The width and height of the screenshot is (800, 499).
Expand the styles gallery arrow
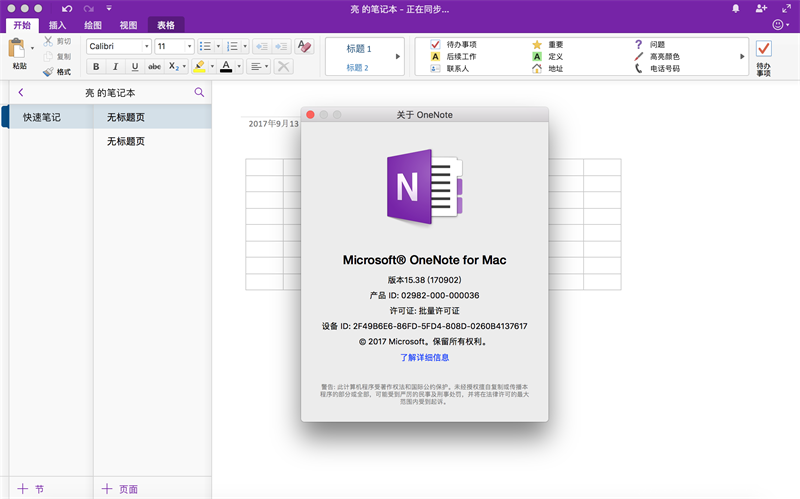[398, 57]
